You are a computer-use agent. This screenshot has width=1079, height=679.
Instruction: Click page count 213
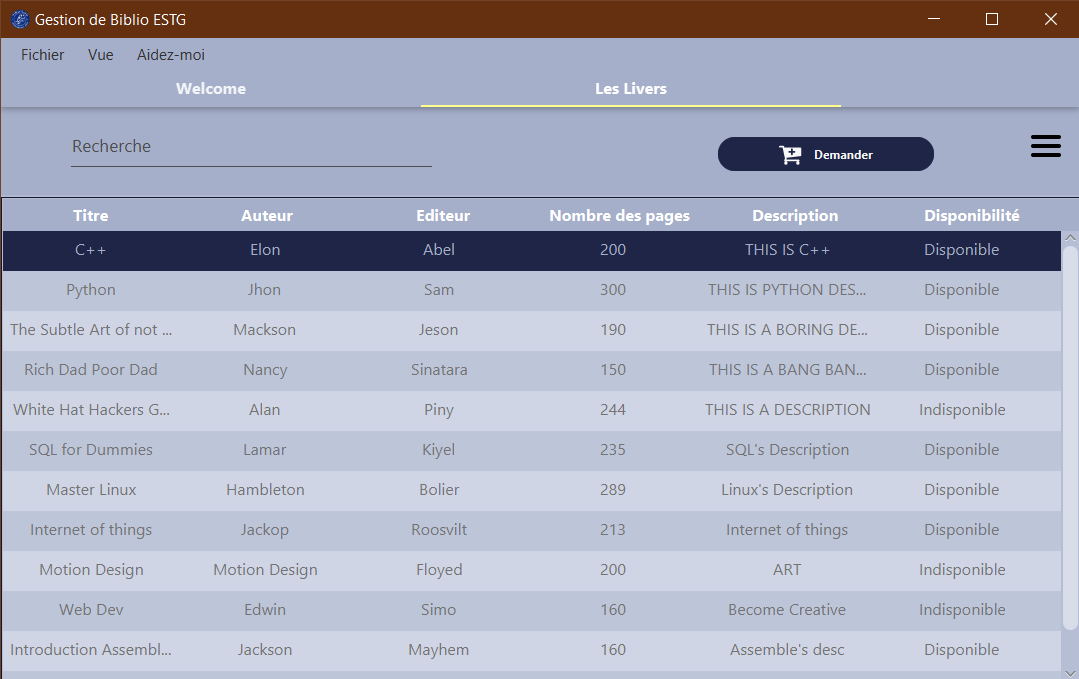612,530
